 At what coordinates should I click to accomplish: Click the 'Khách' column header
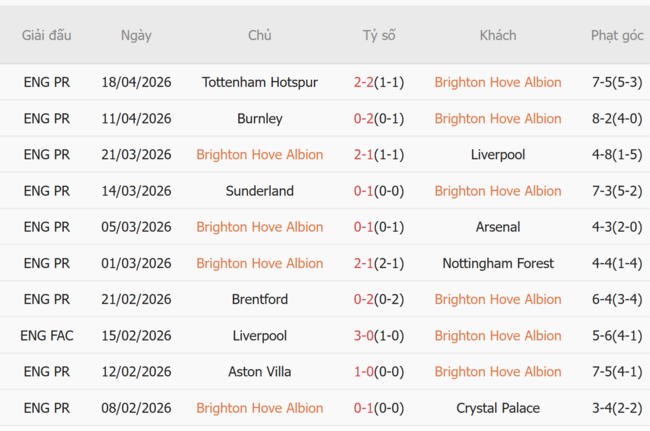498,35
